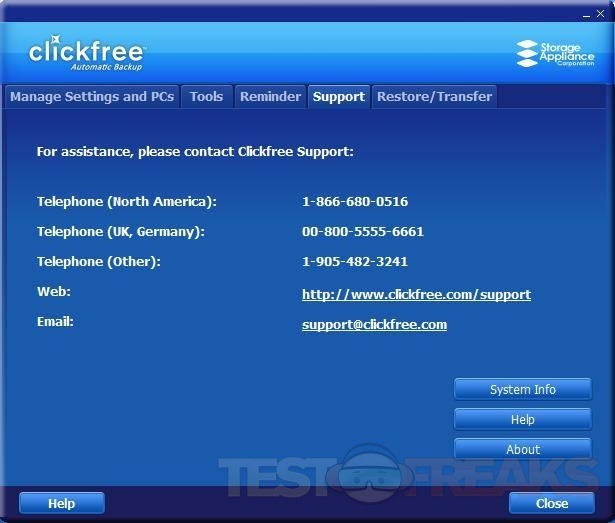Viewport: 615px width, 523px height.
Task: Click the 'For assistance' heading text
Action: pyautogui.click(x=195, y=152)
